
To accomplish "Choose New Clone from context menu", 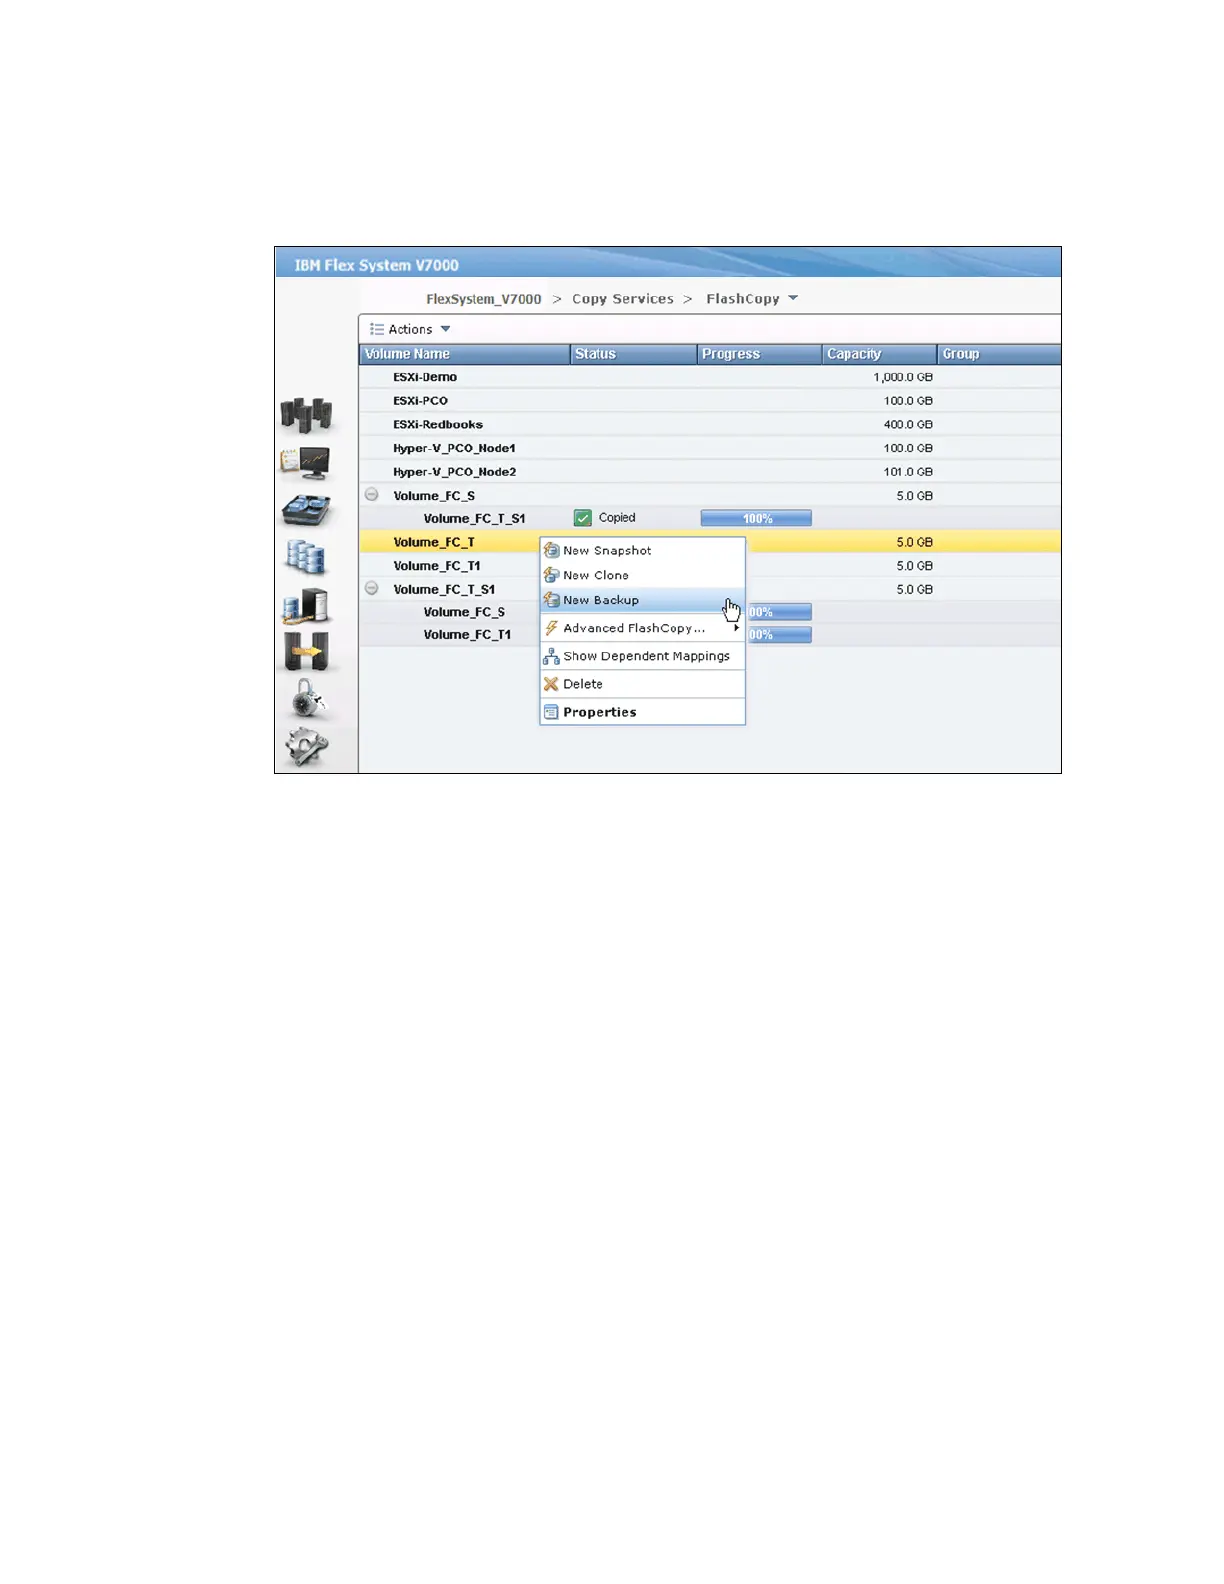I will click(643, 575).
